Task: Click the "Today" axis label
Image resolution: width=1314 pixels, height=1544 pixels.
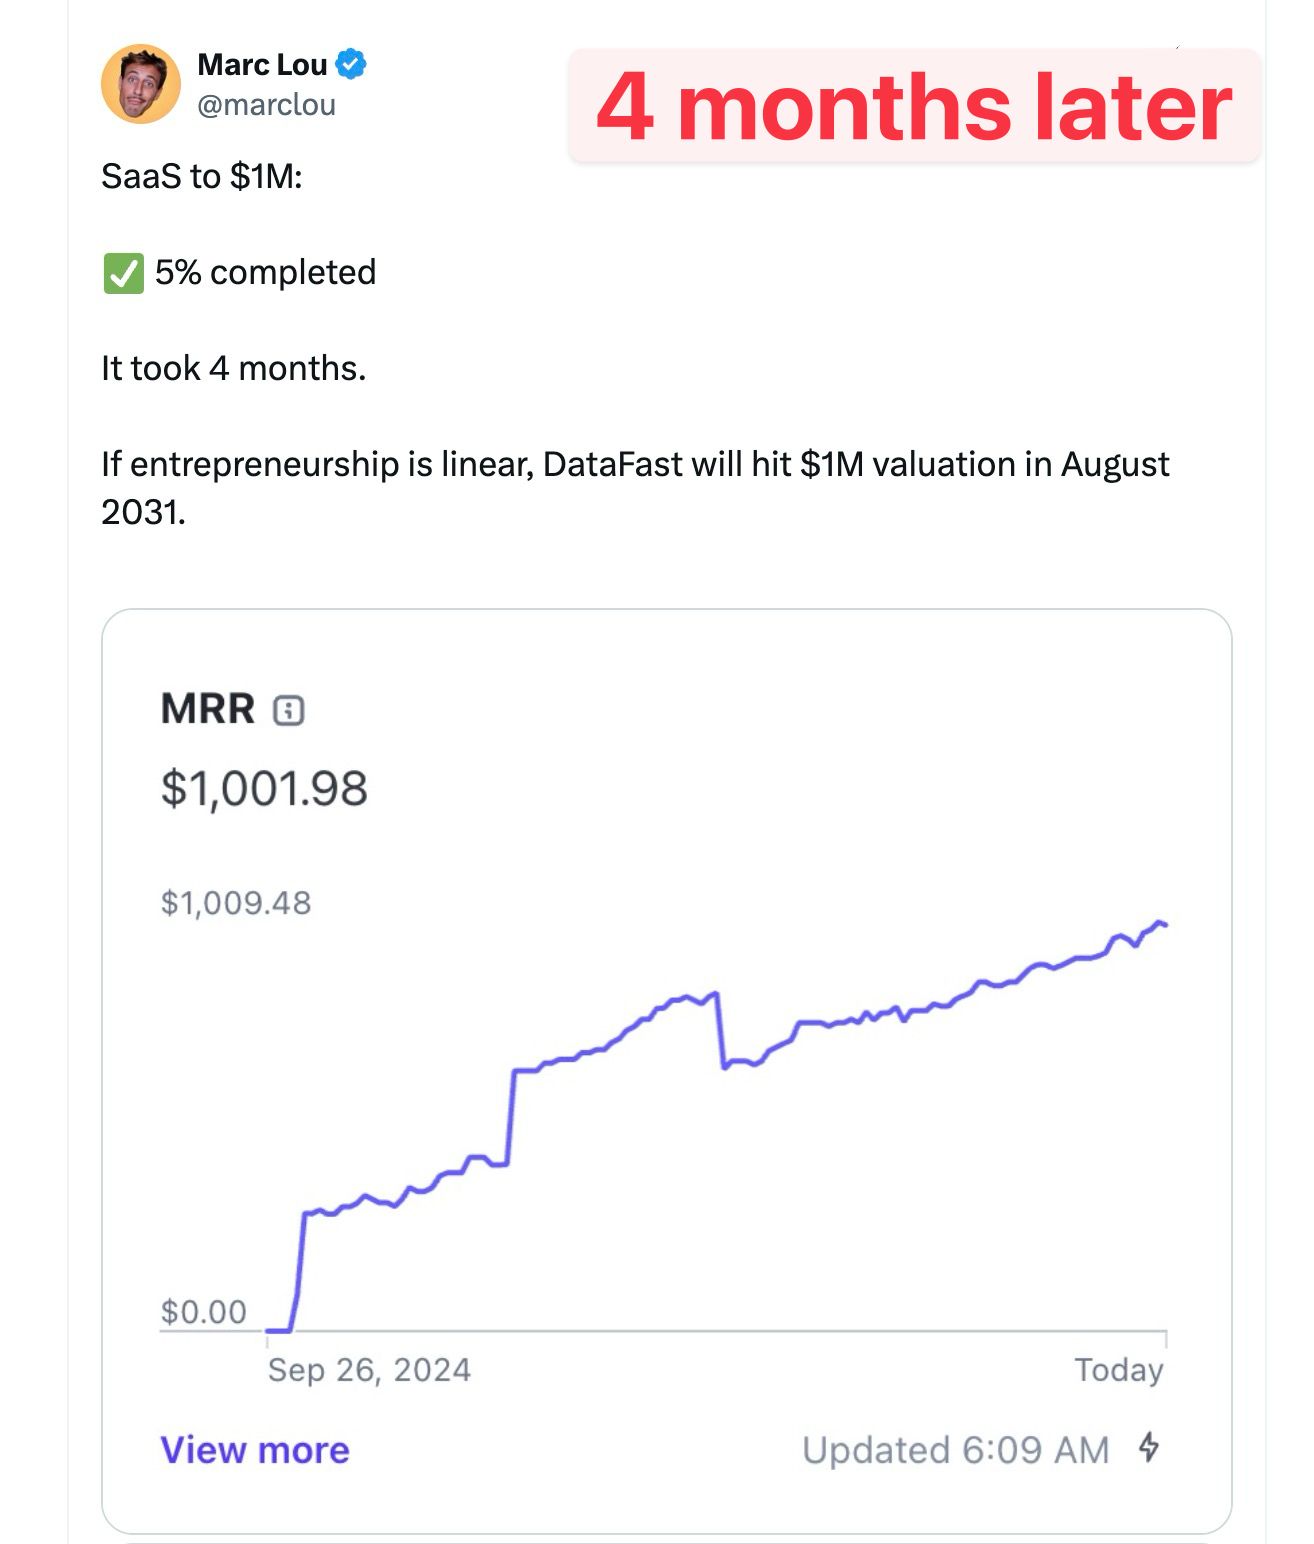Action: (1118, 1370)
